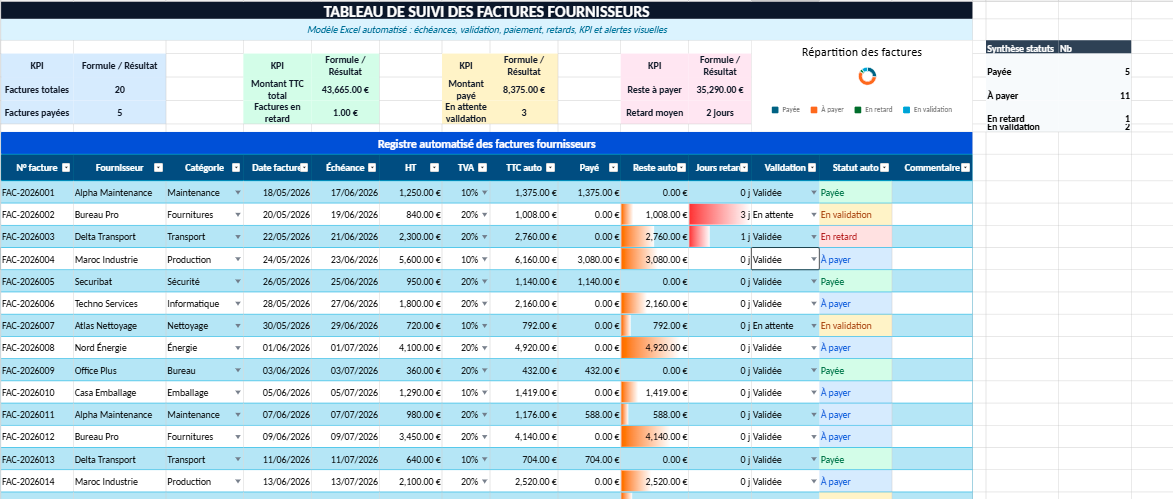This screenshot has width=1173, height=499.
Task: Select the Modèle Excel automatisé subtitle
Action: click(486, 30)
